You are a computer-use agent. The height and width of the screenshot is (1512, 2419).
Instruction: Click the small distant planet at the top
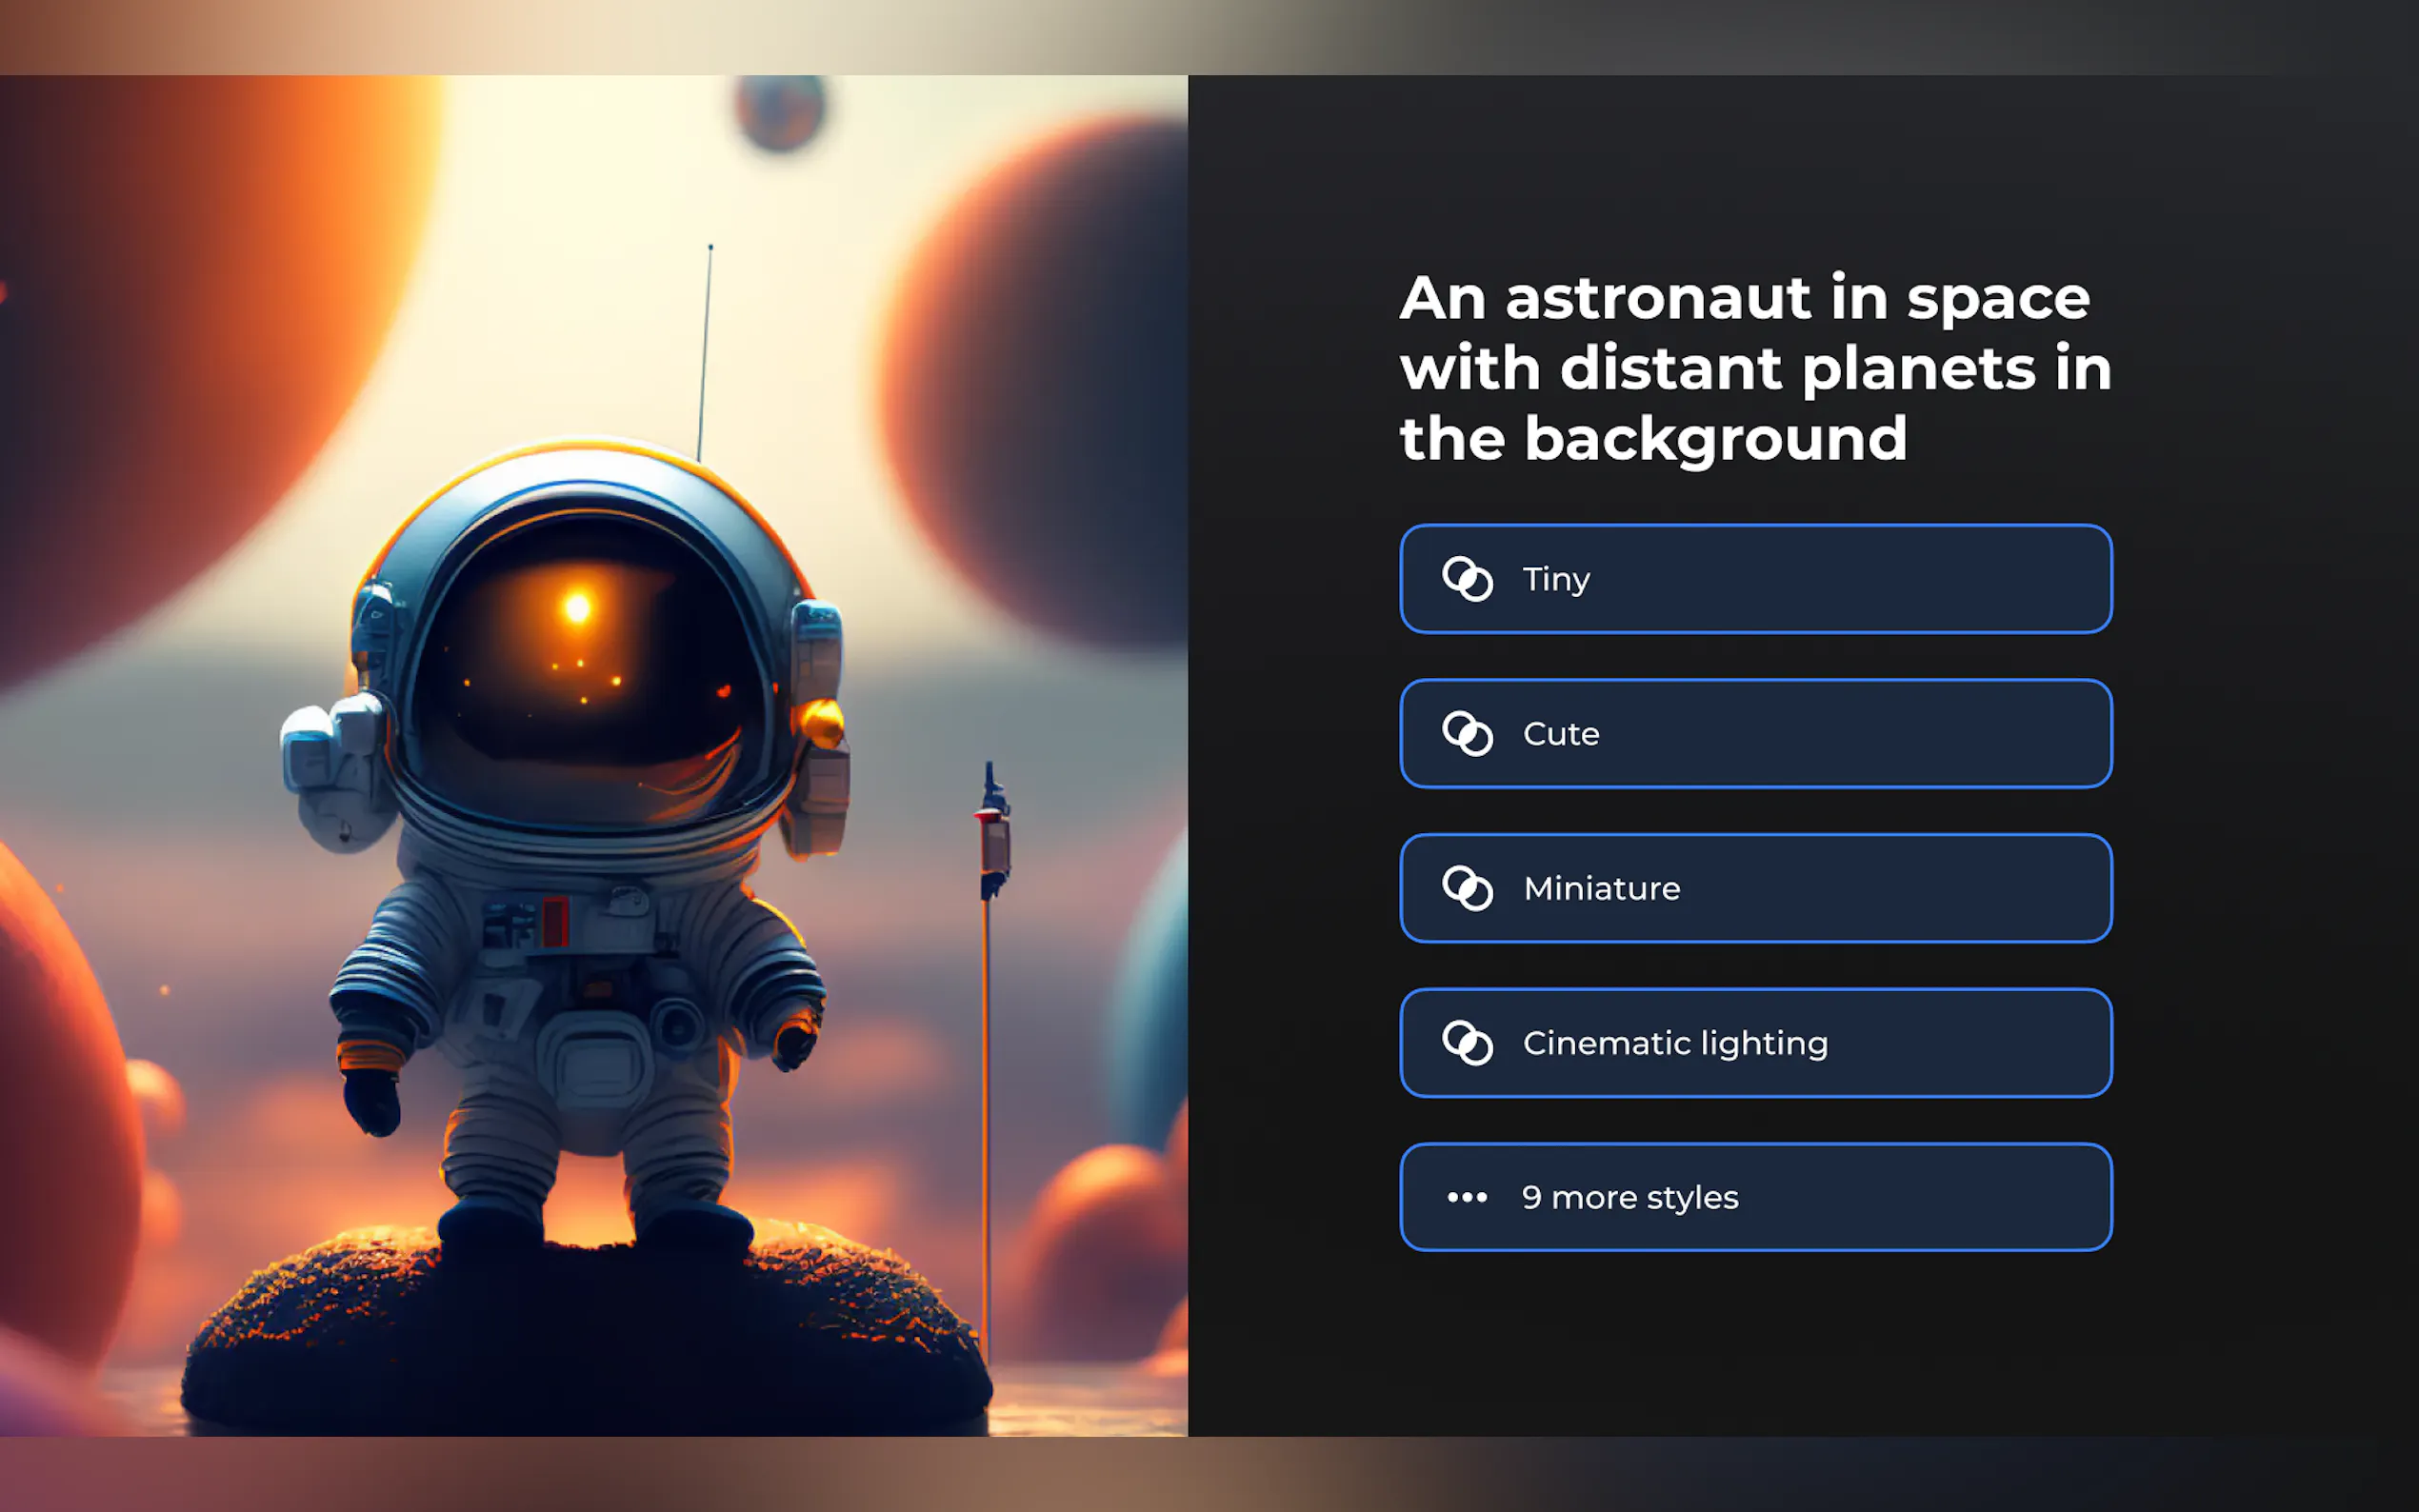point(780,110)
